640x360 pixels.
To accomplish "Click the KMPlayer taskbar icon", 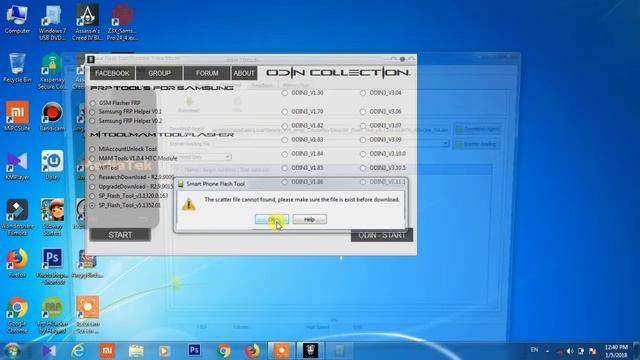I will coord(49,351).
